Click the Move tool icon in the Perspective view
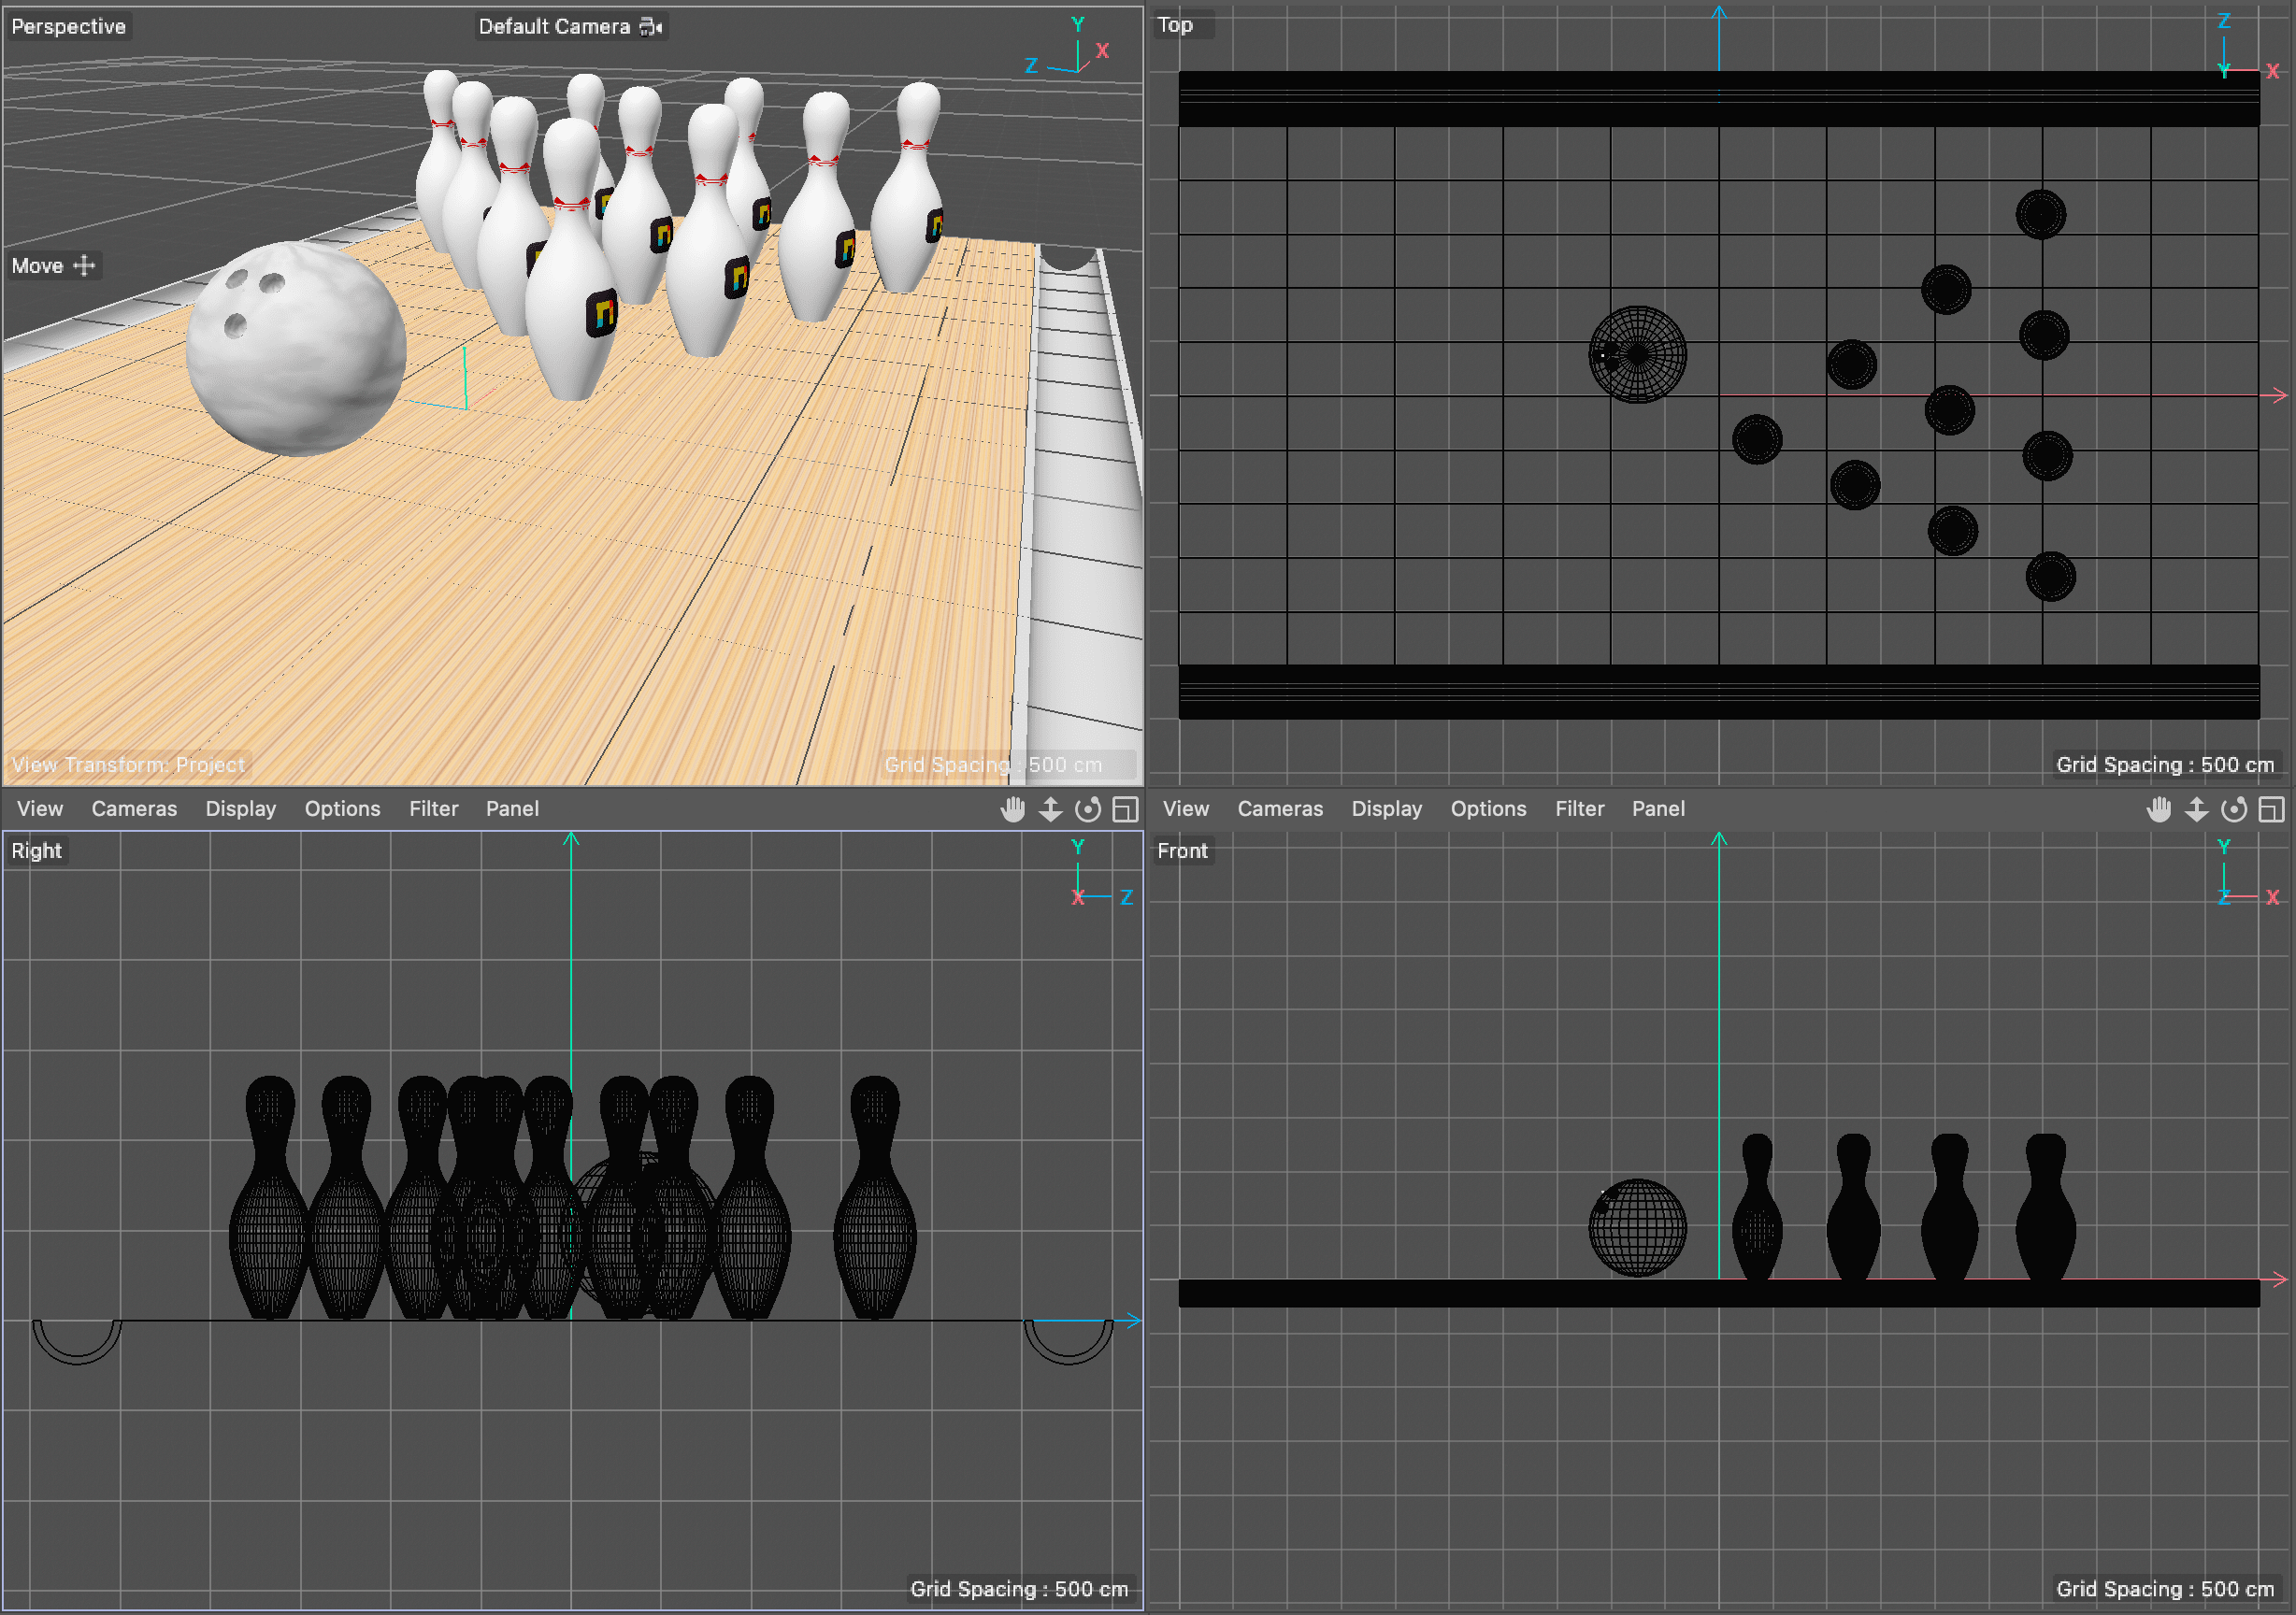 84,265
